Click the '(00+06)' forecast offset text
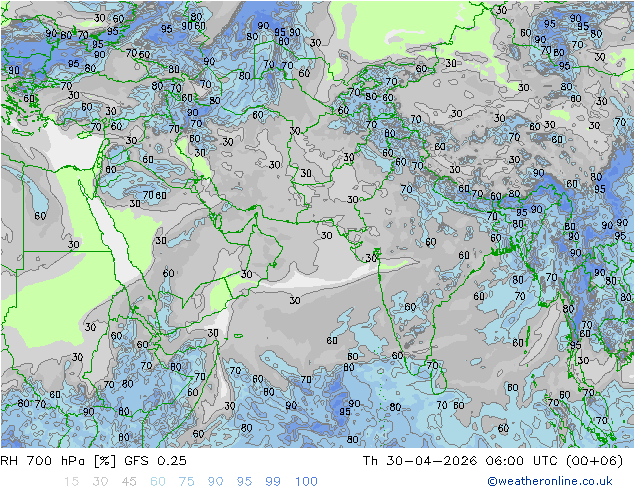This screenshot has height=490, width=634. [x=594, y=461]
